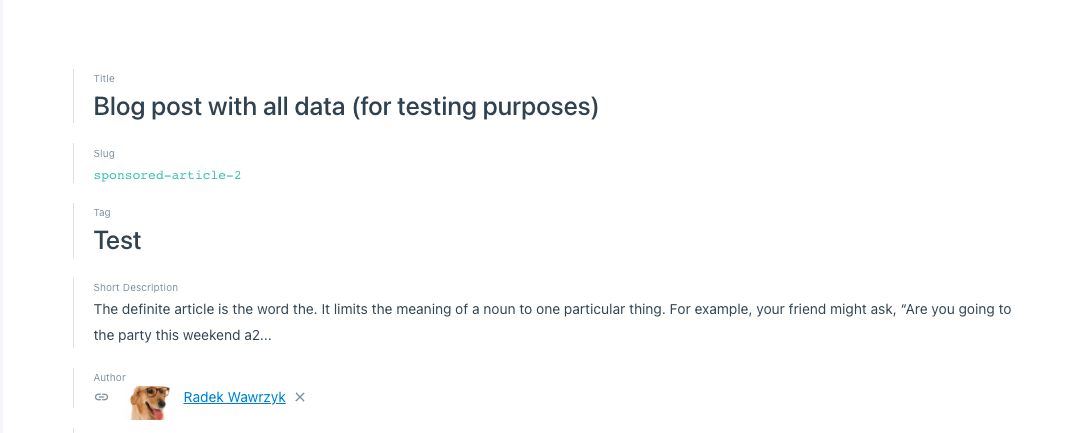This screenshot has height=433, width=1083.
Task: Click the Short Description field label
Action: [x=135, y=287]
